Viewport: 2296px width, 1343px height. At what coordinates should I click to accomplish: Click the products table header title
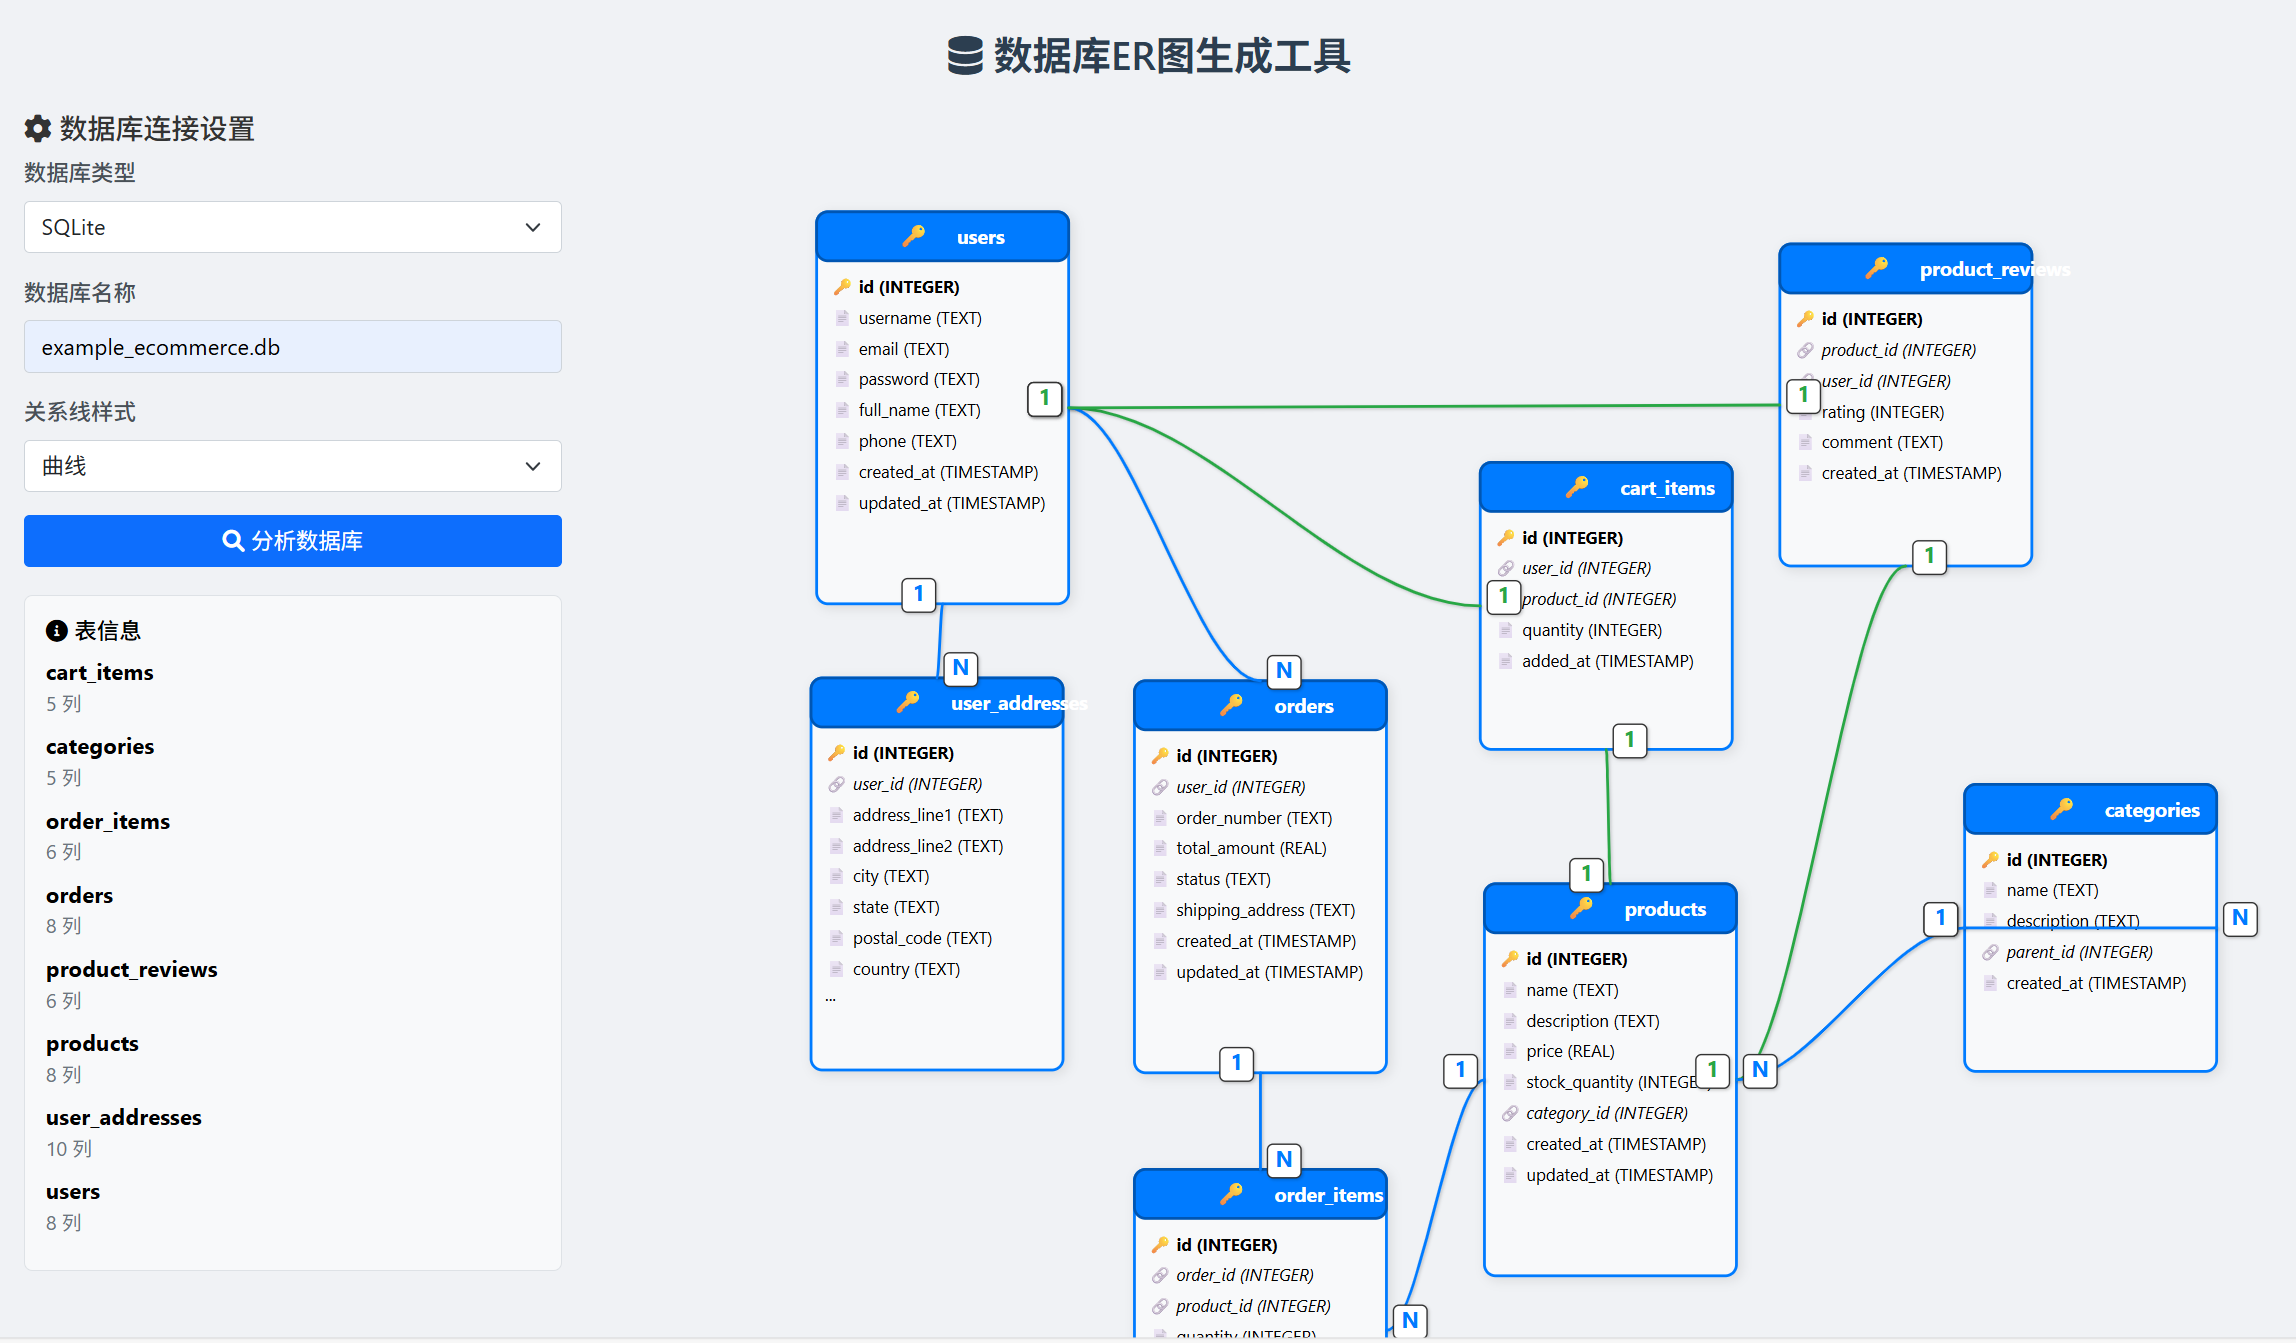(1665, 909)
